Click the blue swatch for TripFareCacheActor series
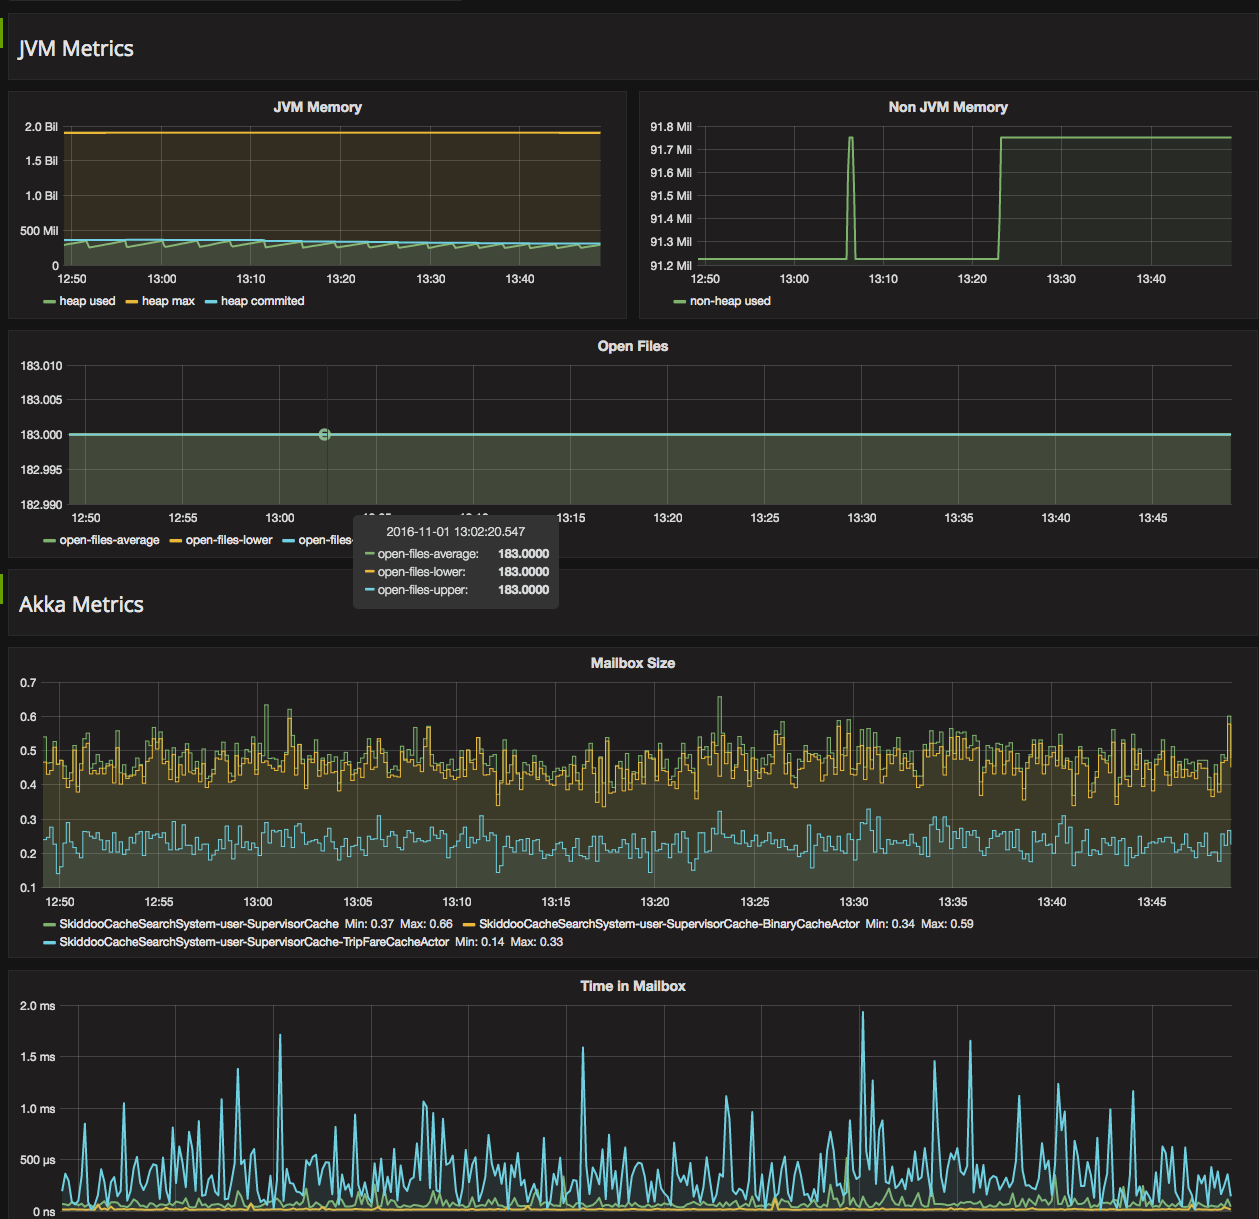This screenshot has width=1259, height=1219. coord(49,943)
